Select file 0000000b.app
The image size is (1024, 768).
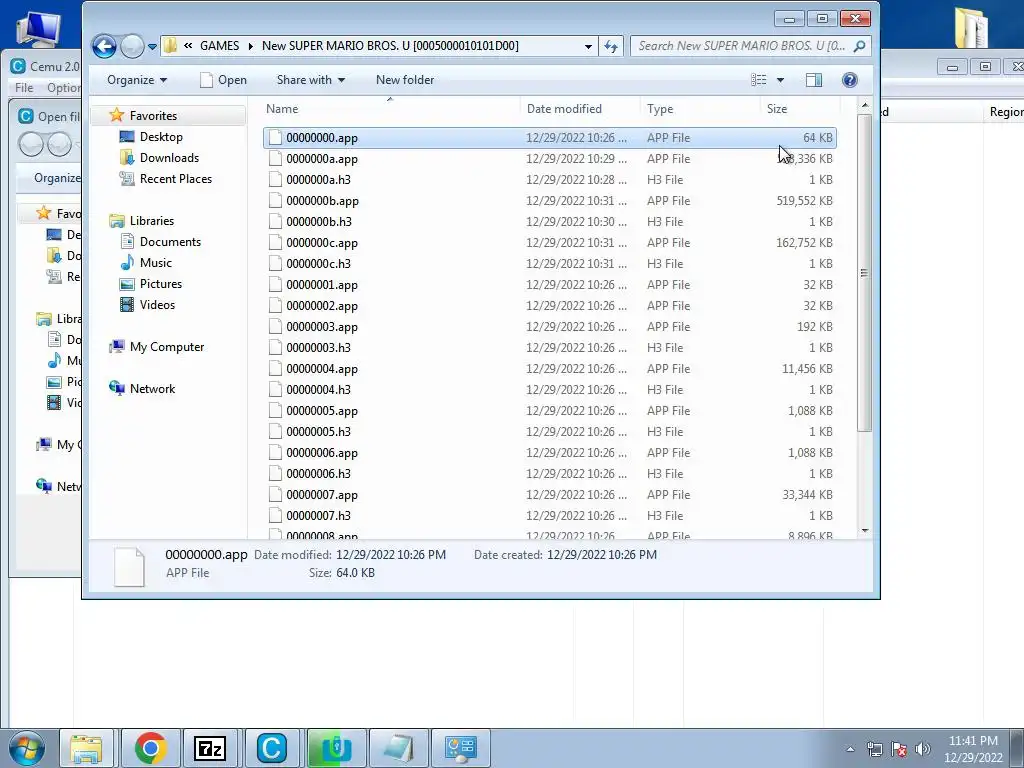coord(550,200)
